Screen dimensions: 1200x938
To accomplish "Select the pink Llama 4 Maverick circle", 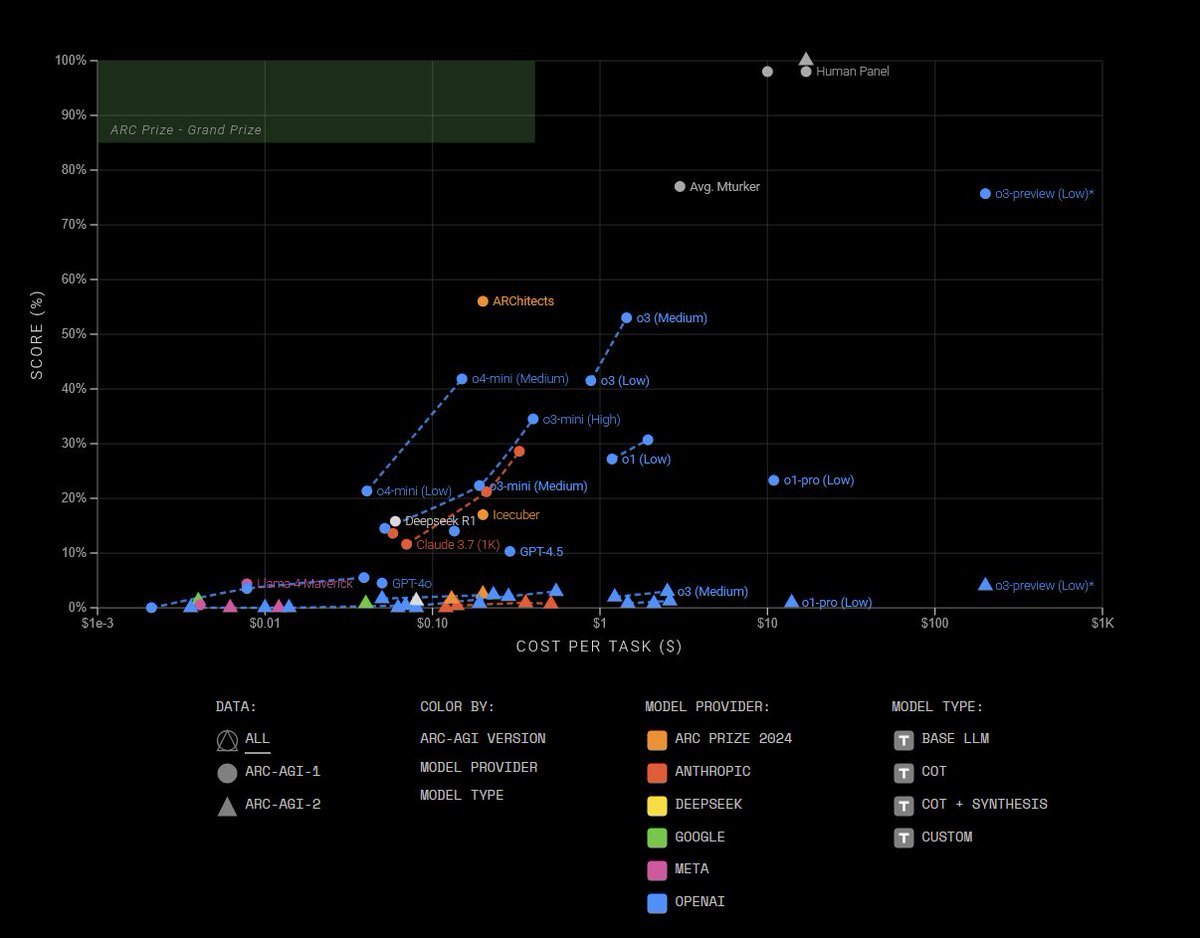I will (247, 584).
